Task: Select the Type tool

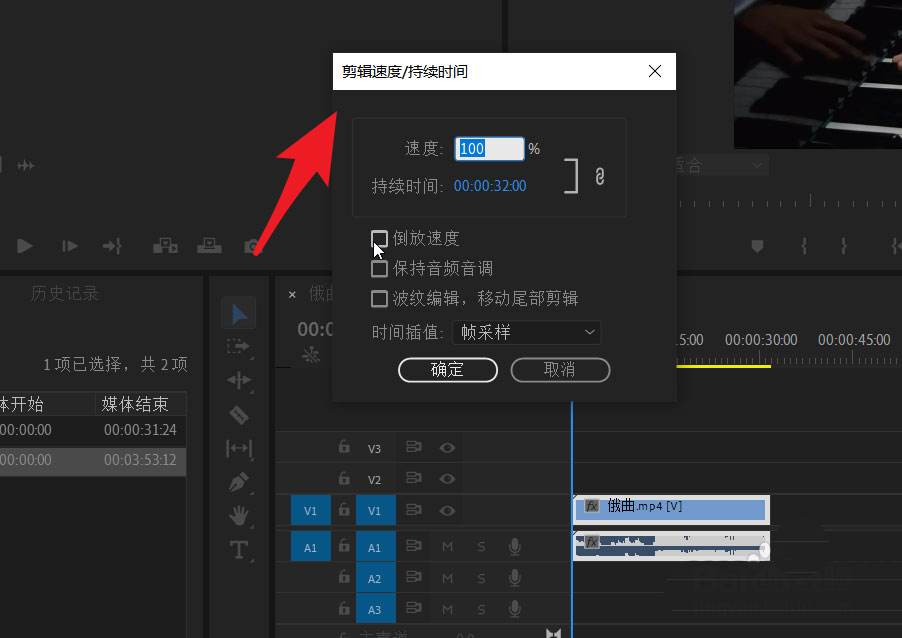Action: 239,549
